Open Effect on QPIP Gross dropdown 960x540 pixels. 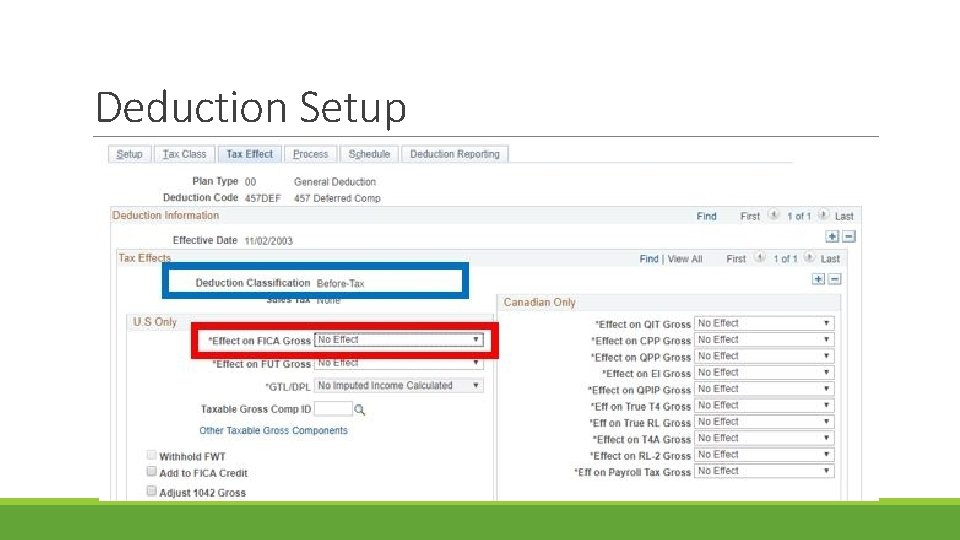(x=764, y=389)
